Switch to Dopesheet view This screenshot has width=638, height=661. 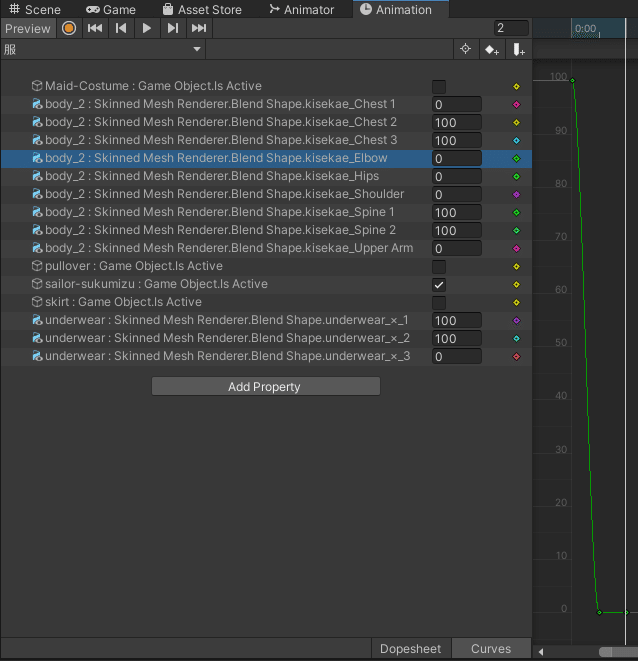pos(410,648)
